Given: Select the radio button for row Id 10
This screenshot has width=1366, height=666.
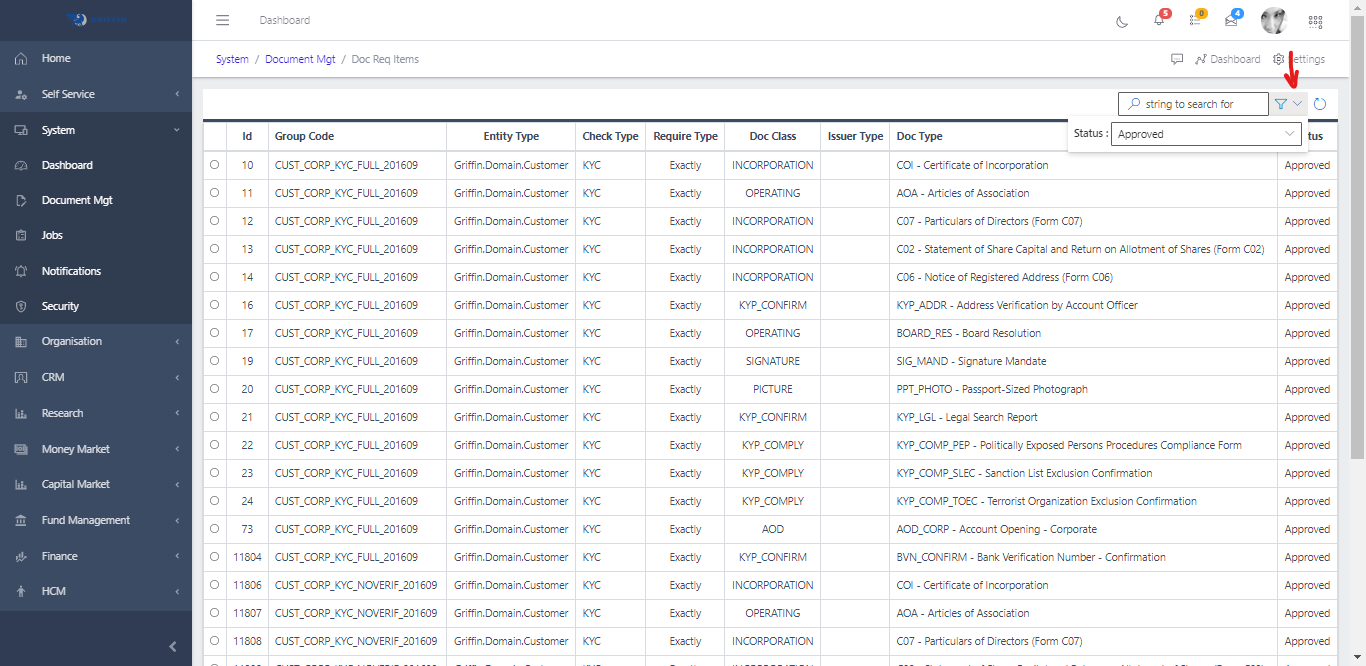Looking at the screenshot, I should [214, 165].
